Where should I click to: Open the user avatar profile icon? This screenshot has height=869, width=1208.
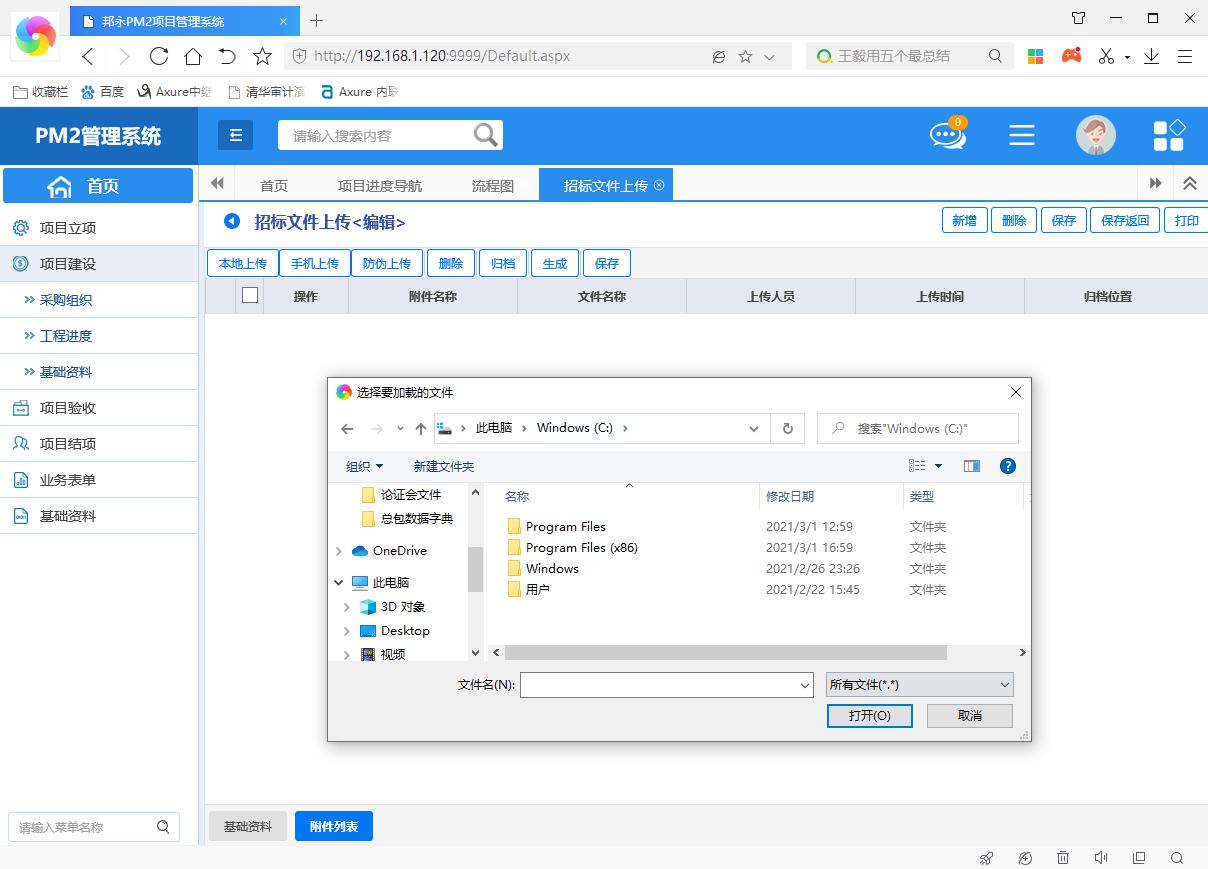[x=1095, y=135]
